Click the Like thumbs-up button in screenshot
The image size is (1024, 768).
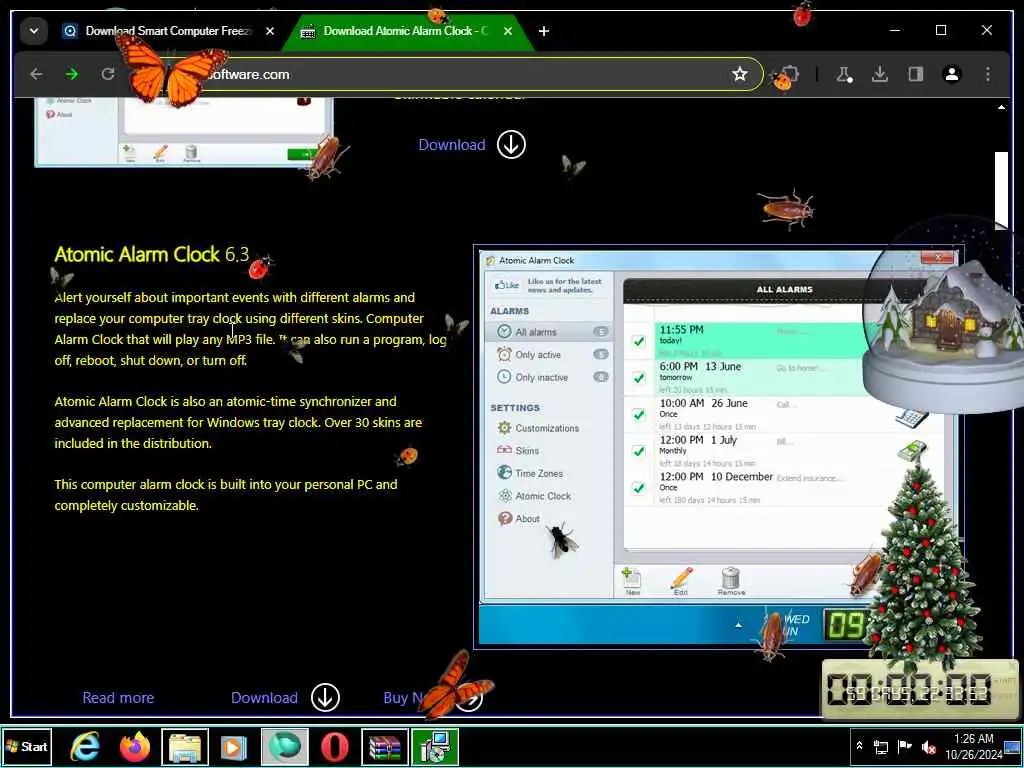point(507,285)
